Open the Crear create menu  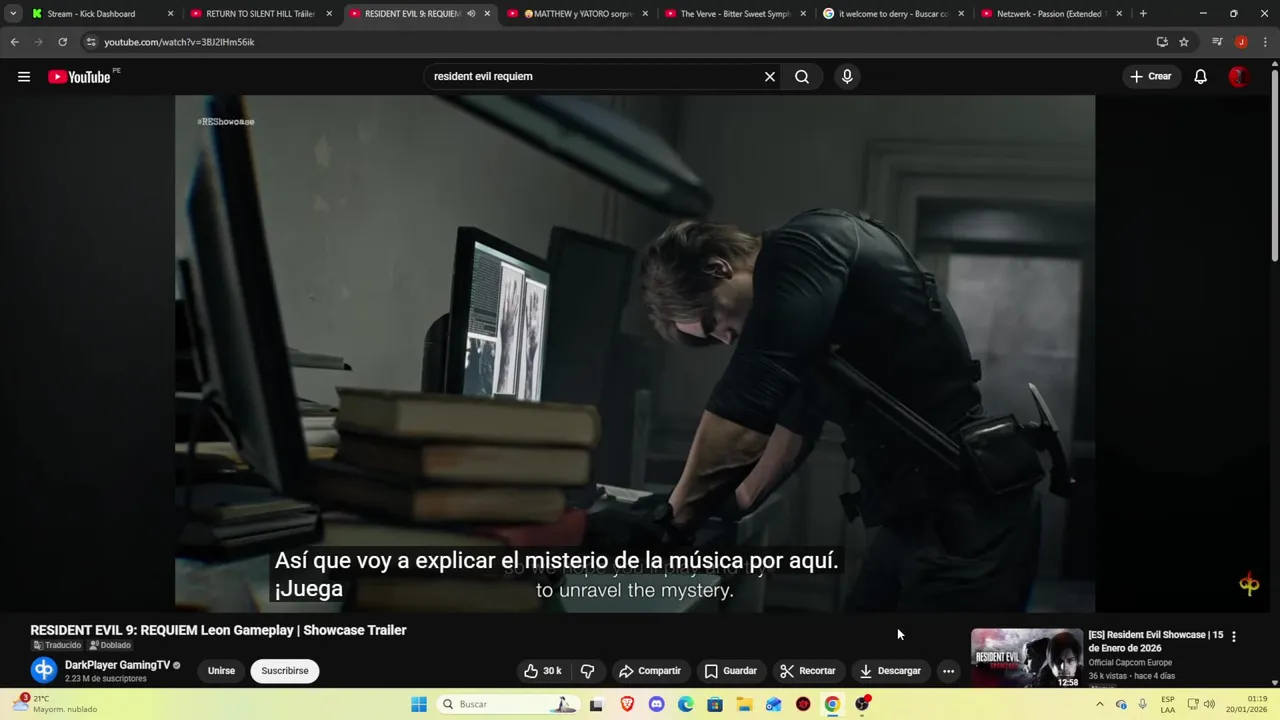tap(1151, 76)
